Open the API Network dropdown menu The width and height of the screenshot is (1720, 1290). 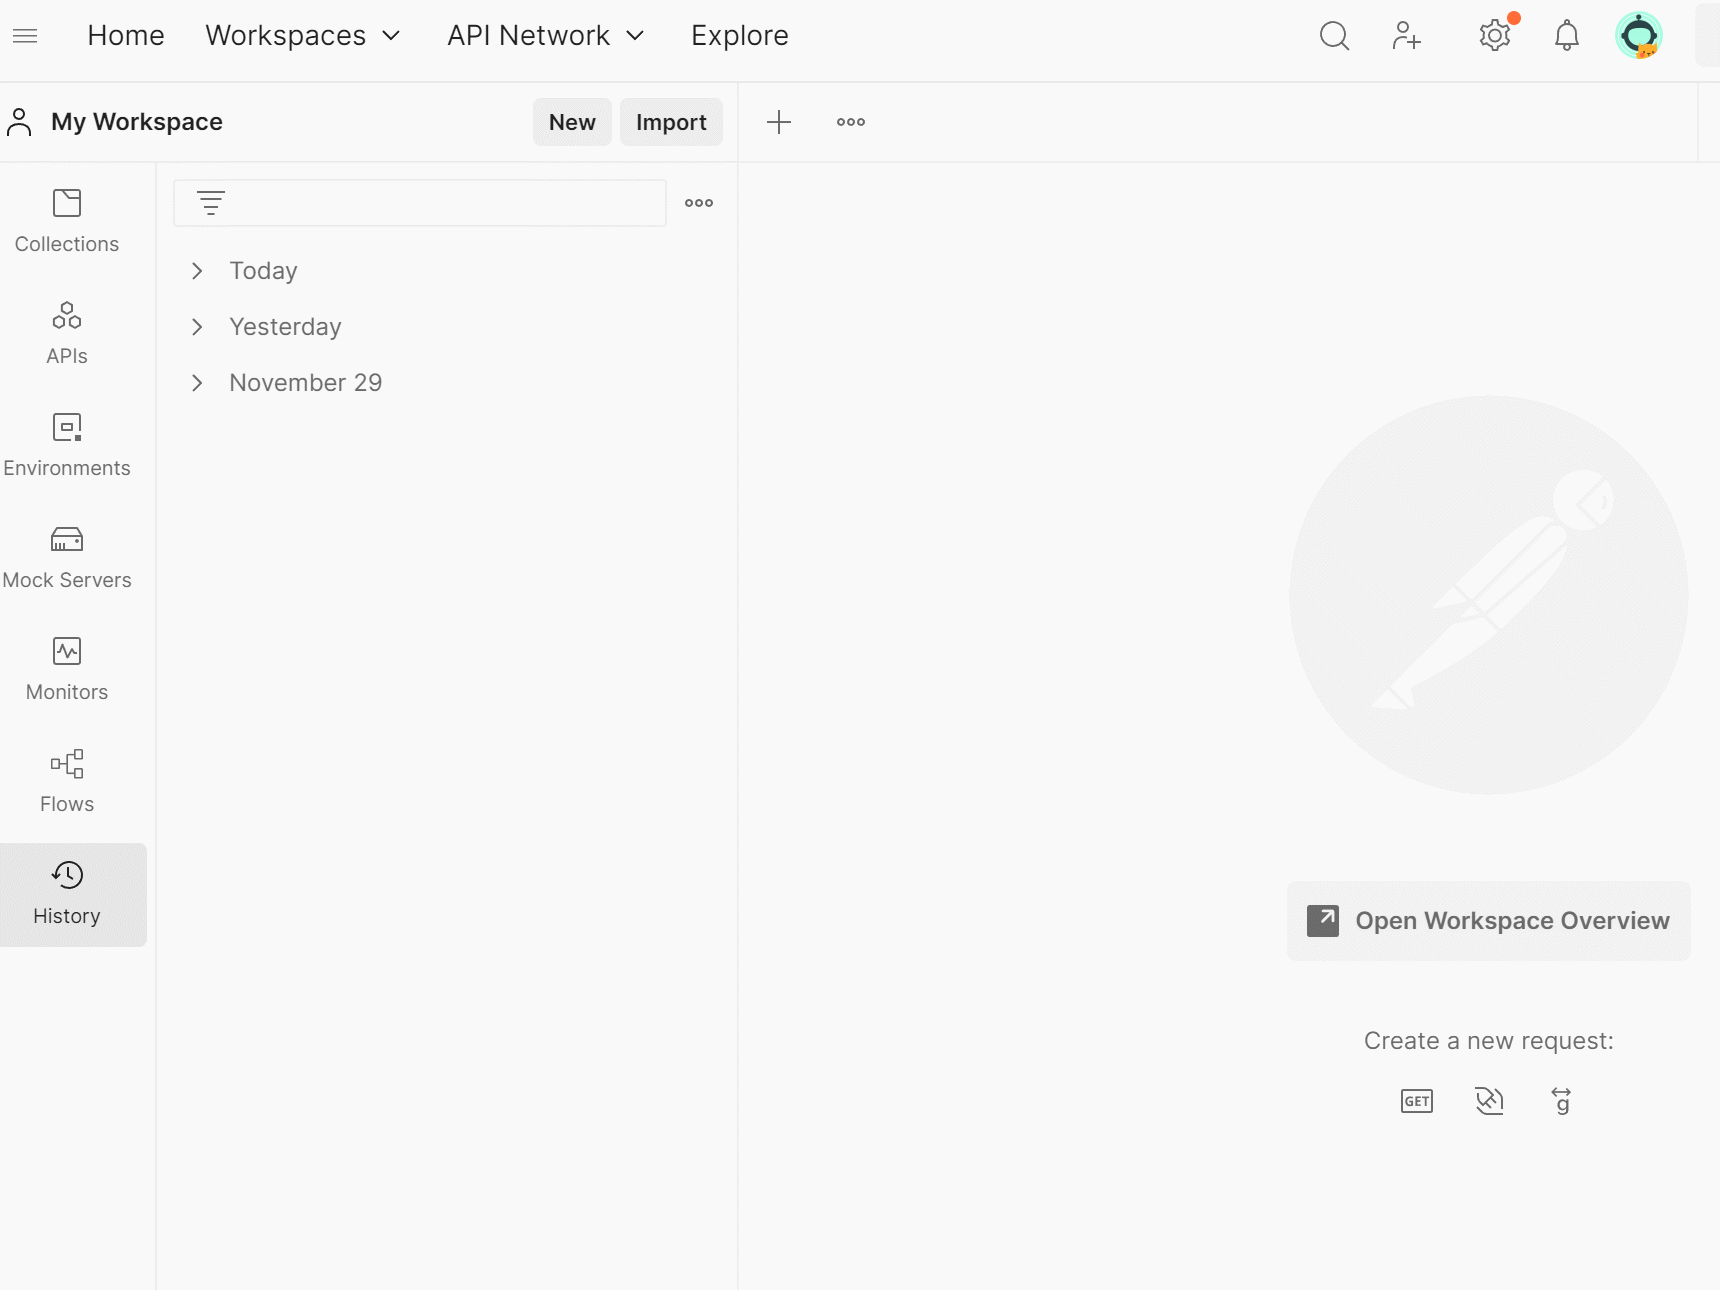coord(546,36)
